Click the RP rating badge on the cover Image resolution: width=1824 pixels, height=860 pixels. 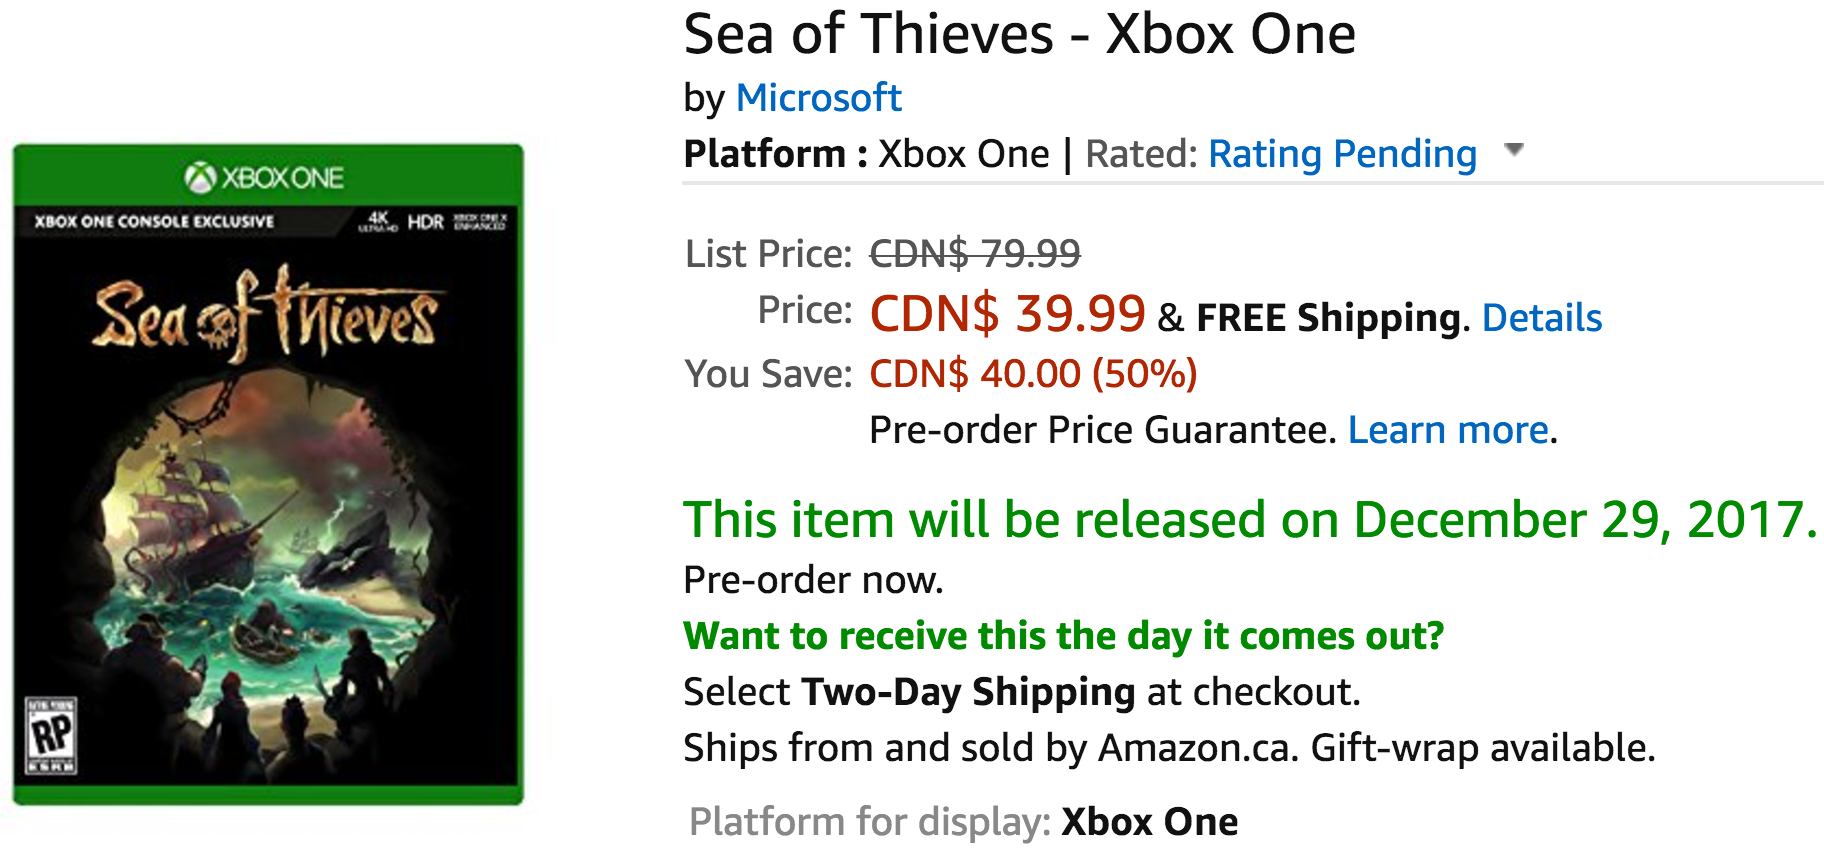point(51,737)
